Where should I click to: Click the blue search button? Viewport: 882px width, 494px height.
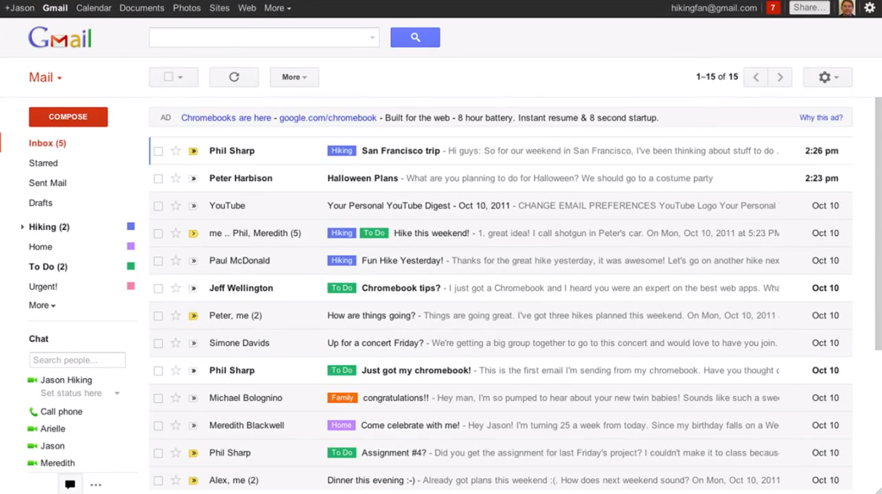click(415, 37)
